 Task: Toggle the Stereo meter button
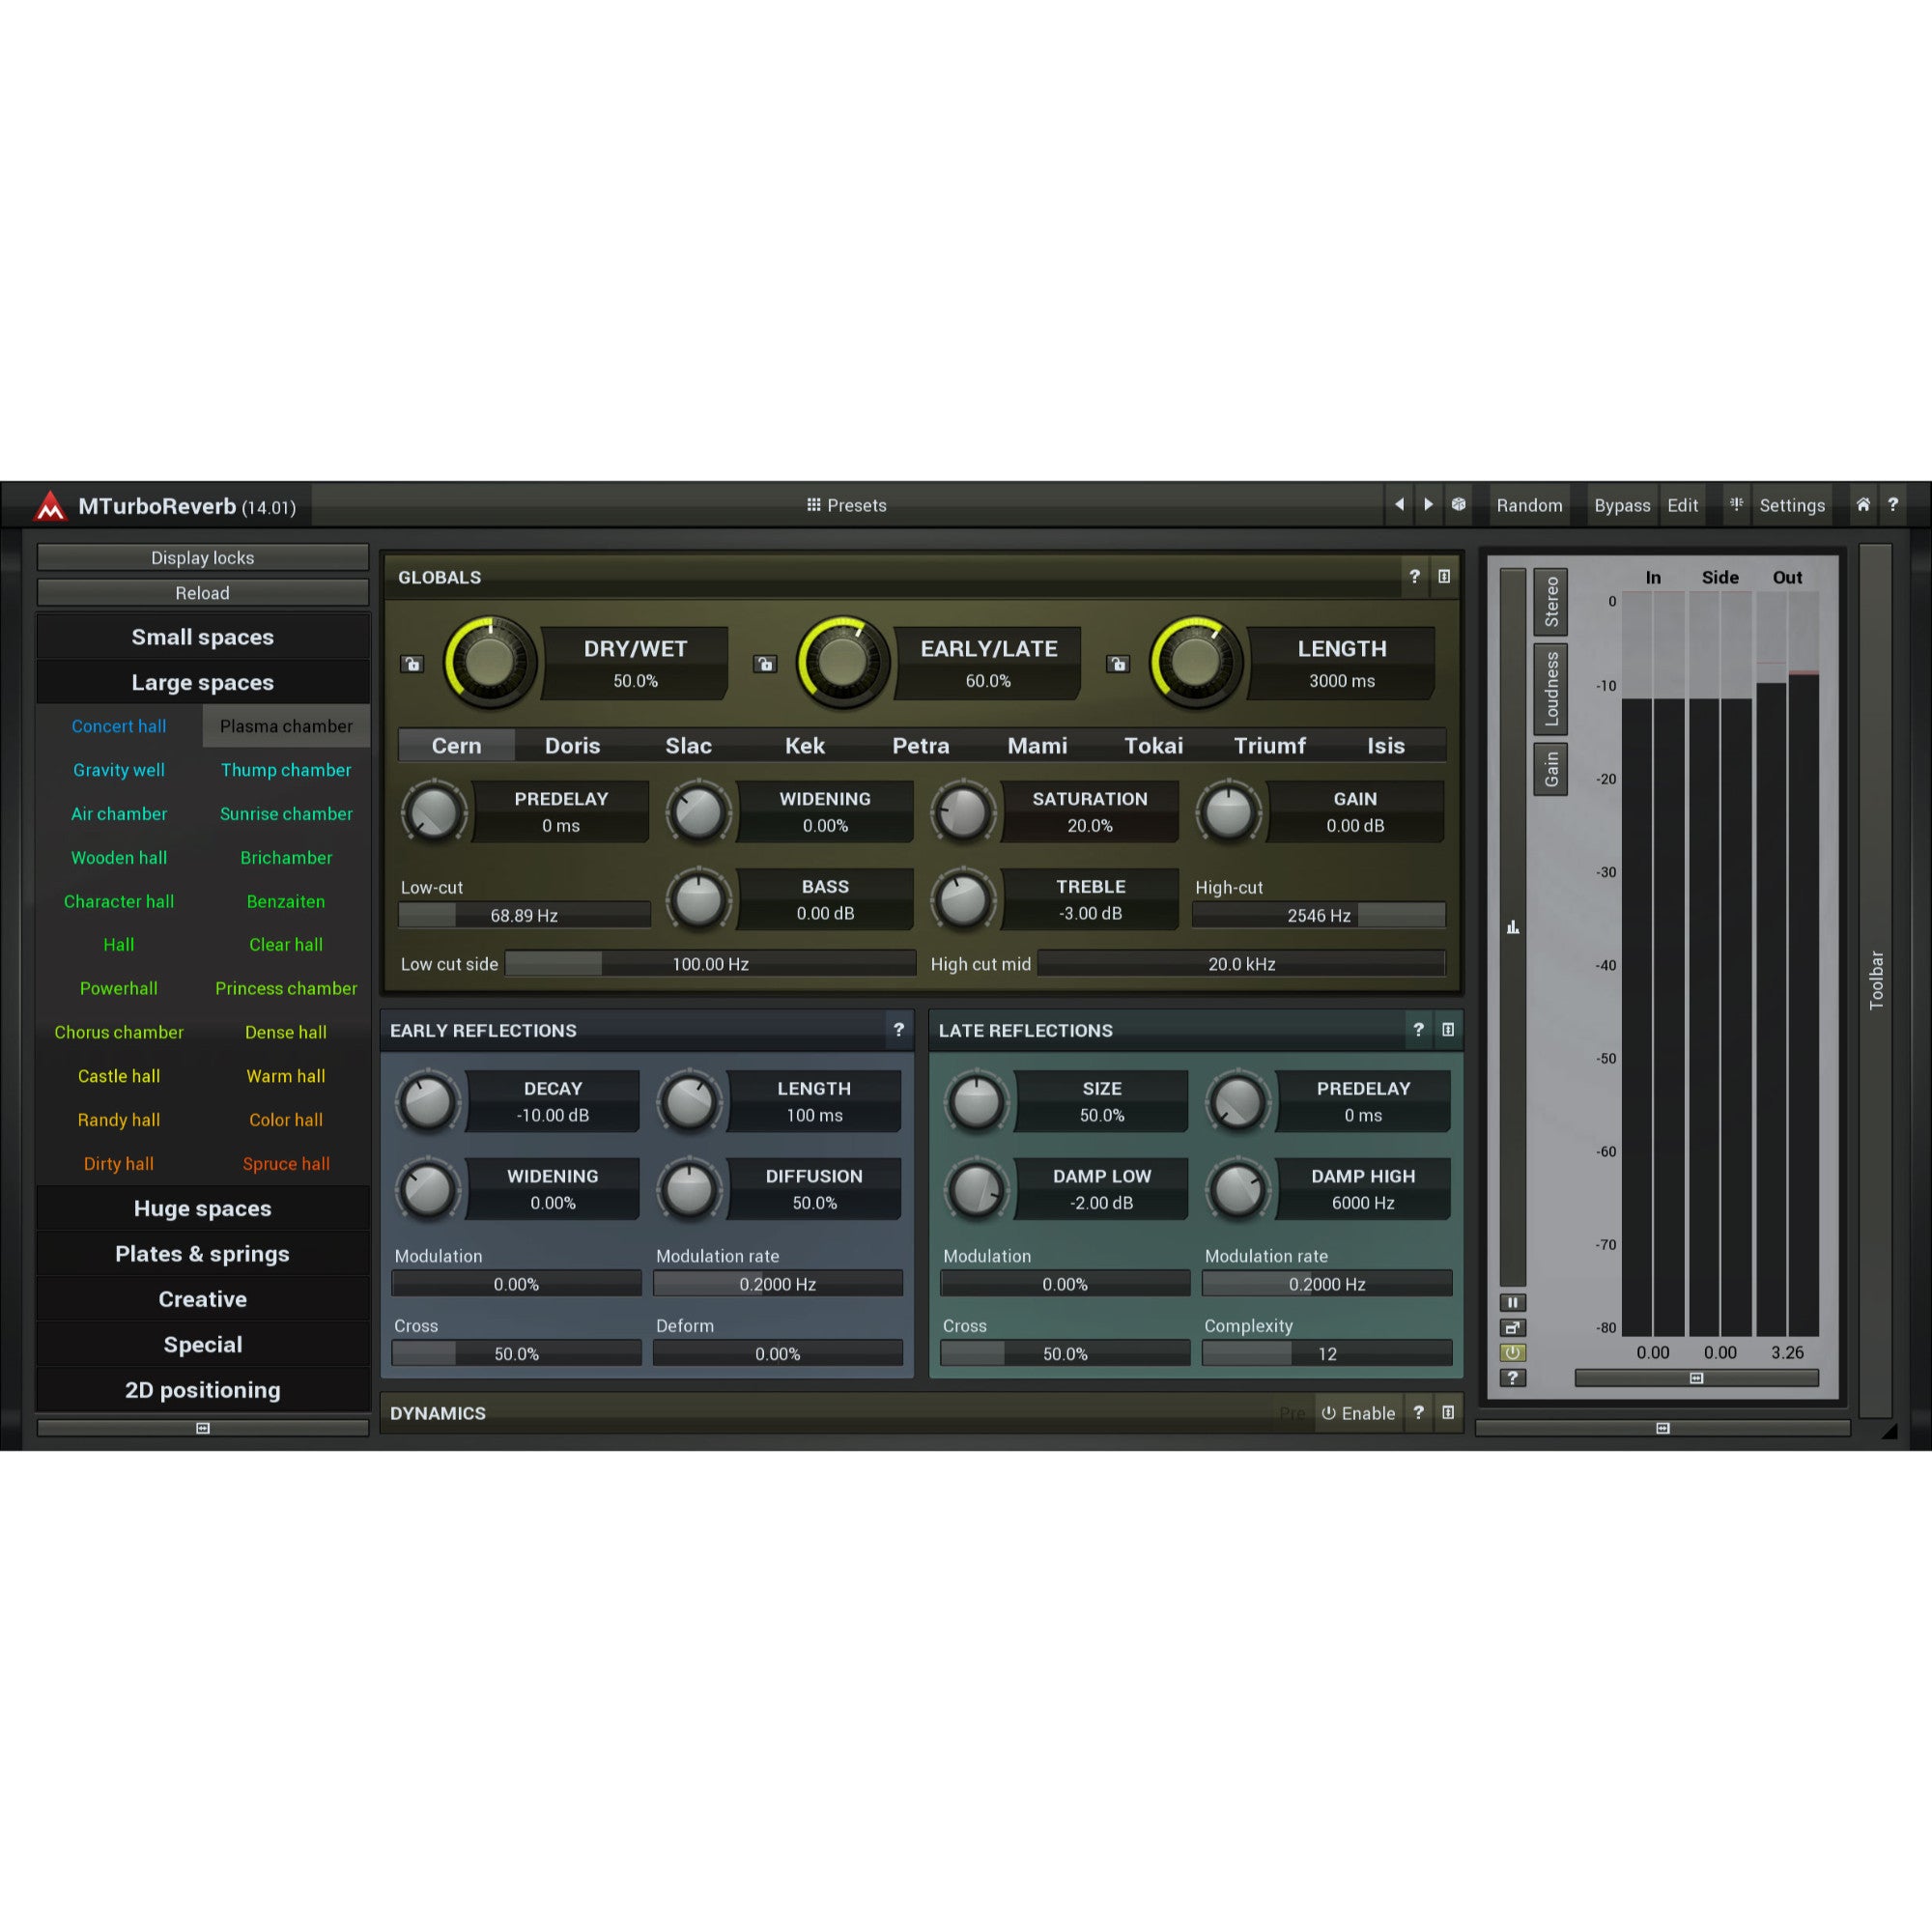pos(1551,602)
